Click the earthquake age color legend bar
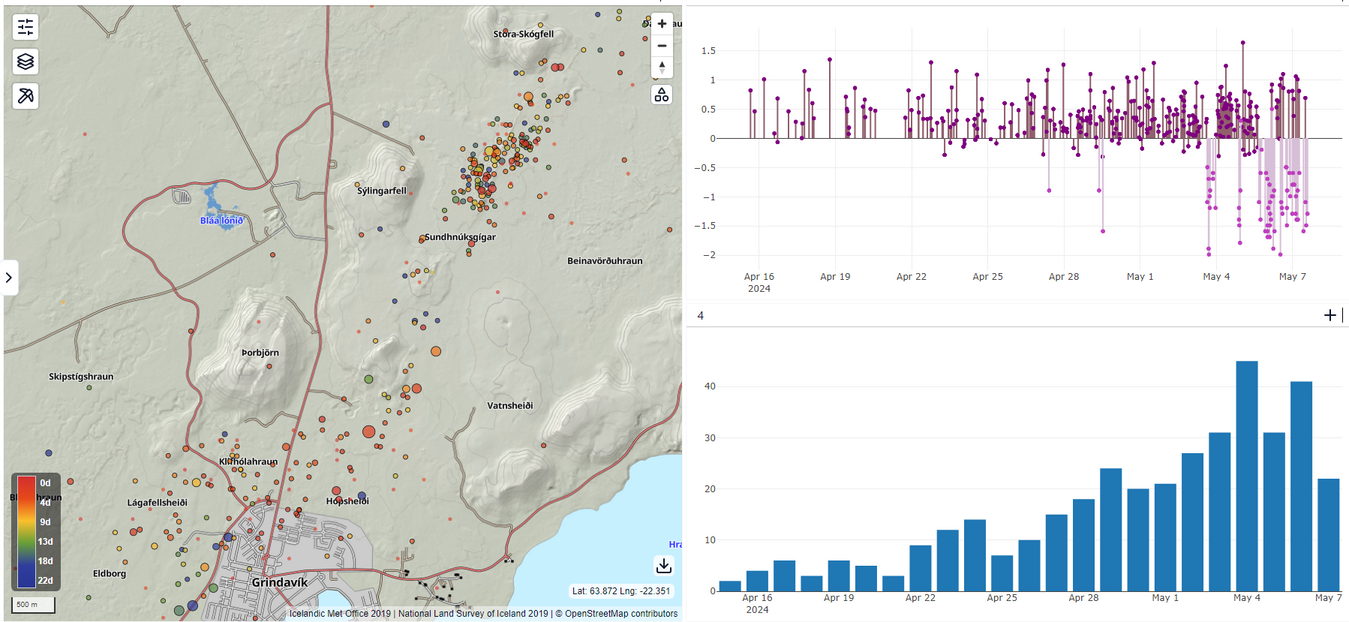Screen dimensions: 1349x622 click(27, 532)
